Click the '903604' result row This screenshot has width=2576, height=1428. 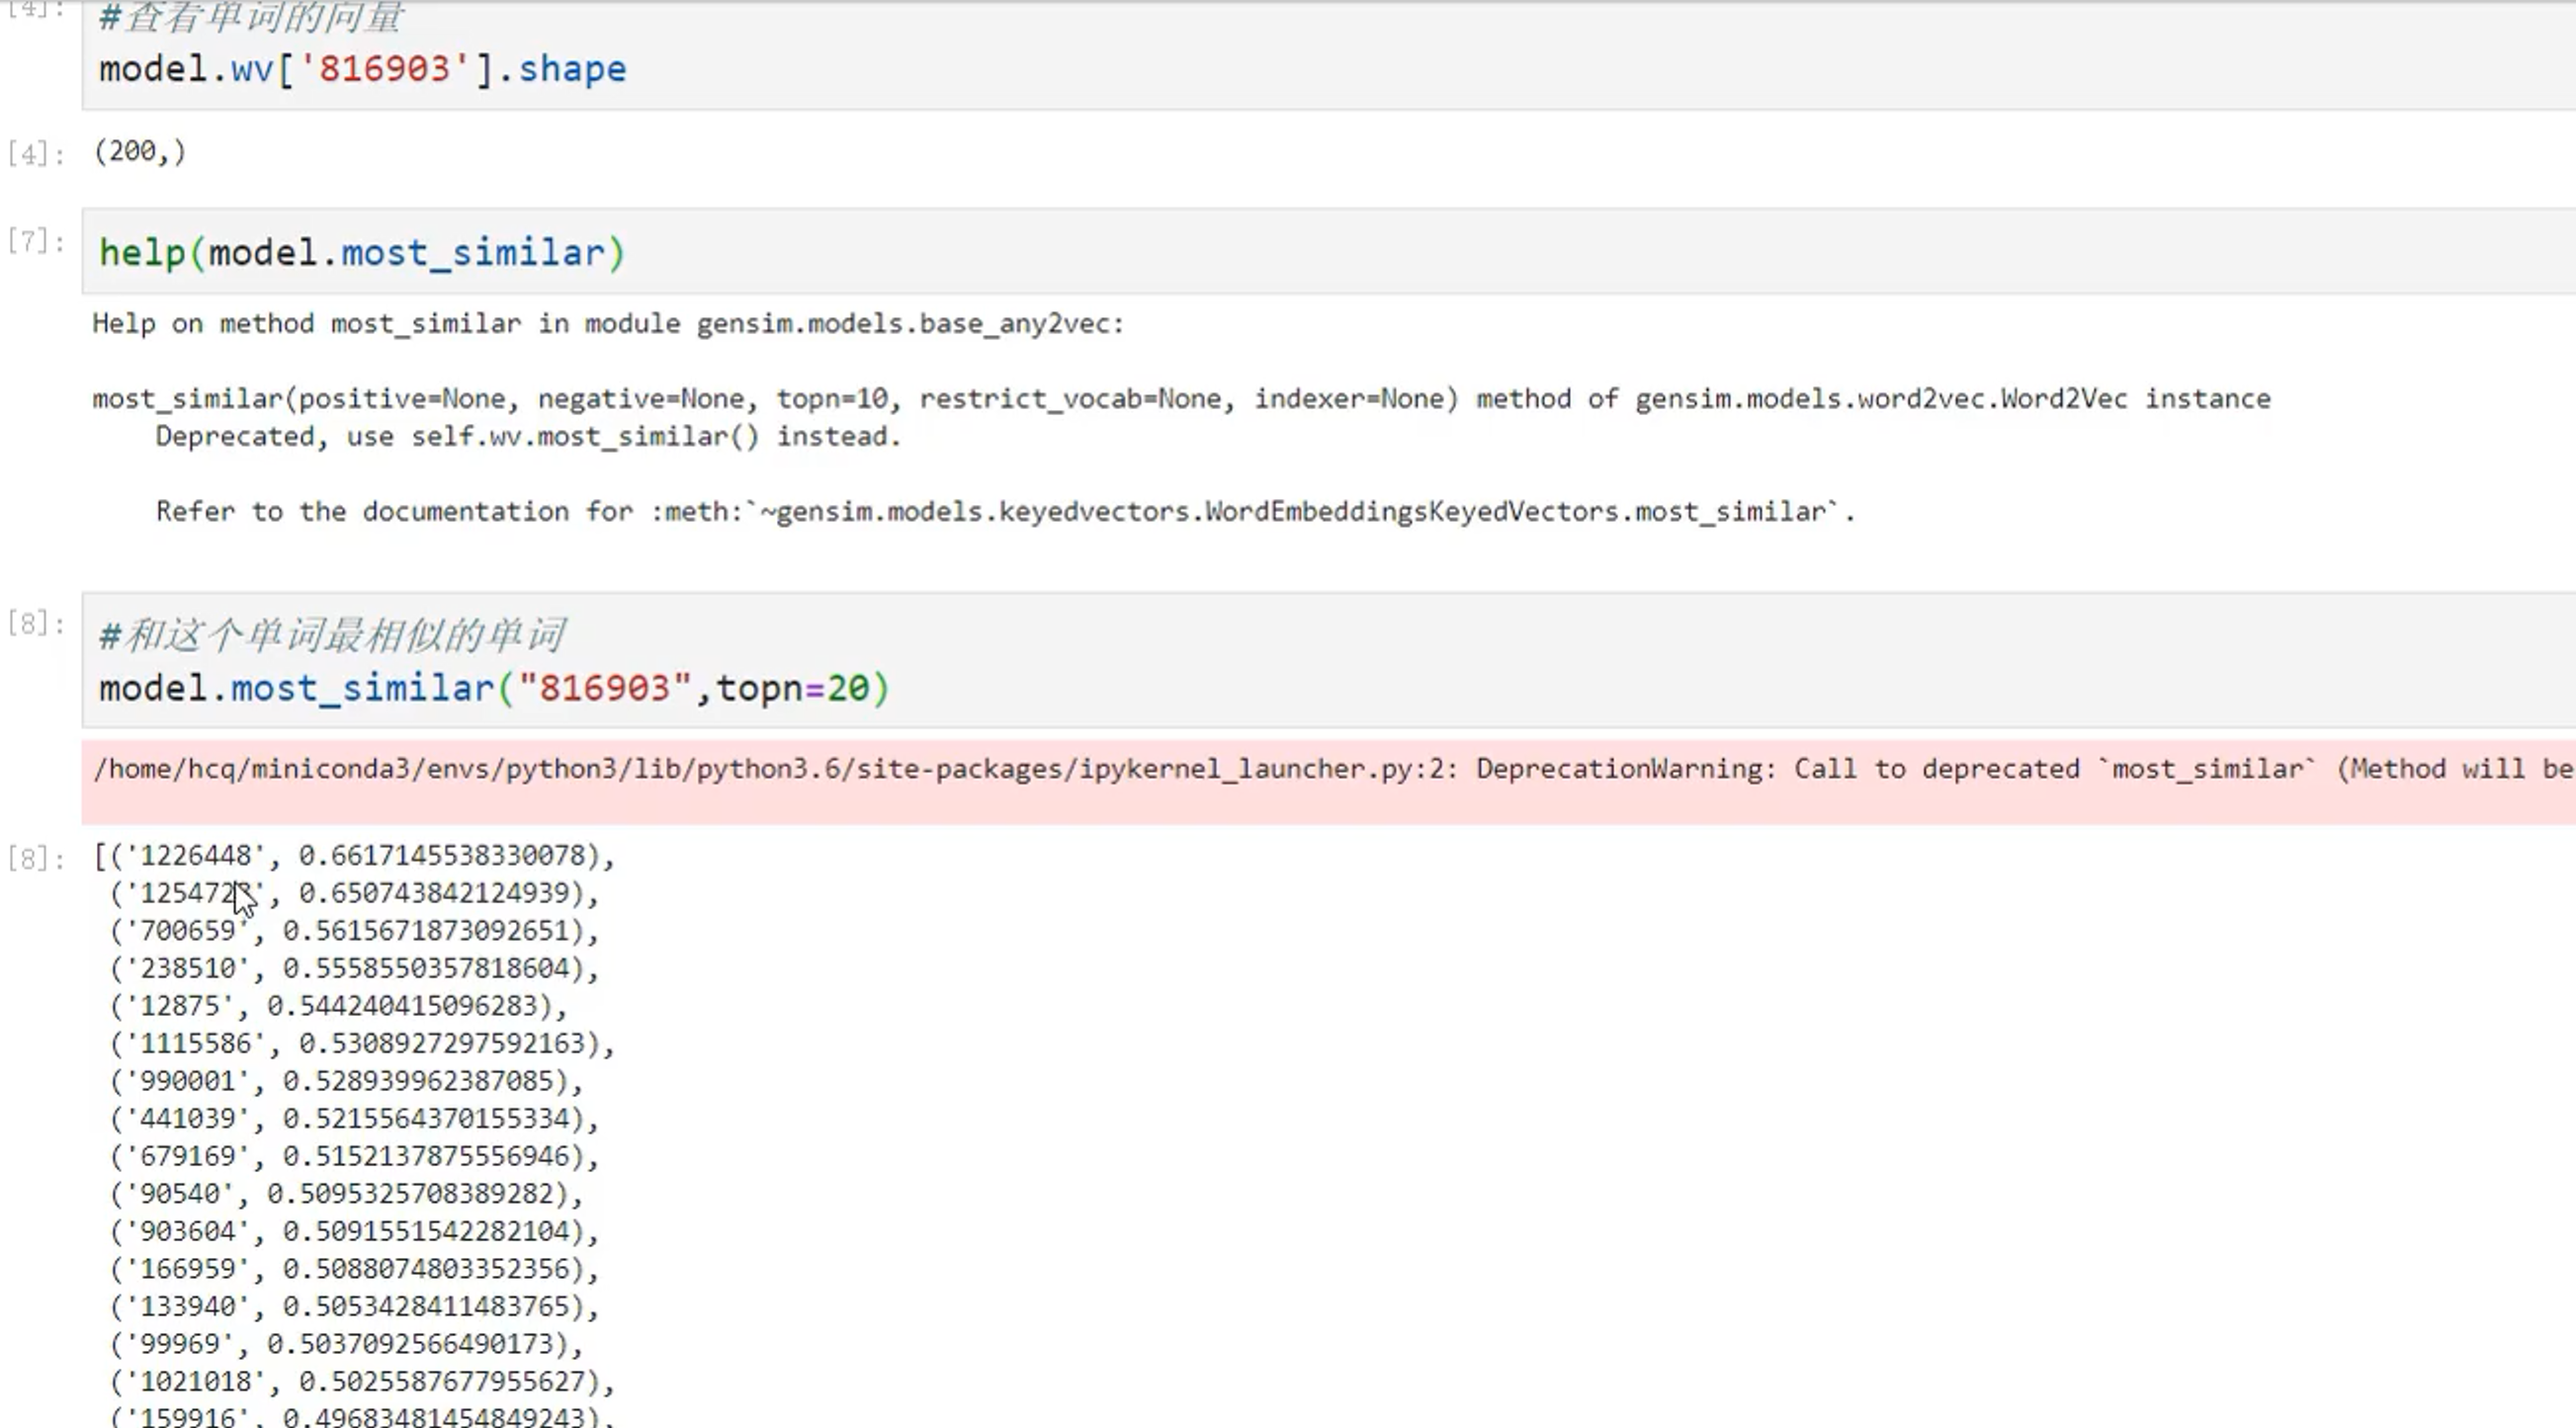(x=354, y=1231)
